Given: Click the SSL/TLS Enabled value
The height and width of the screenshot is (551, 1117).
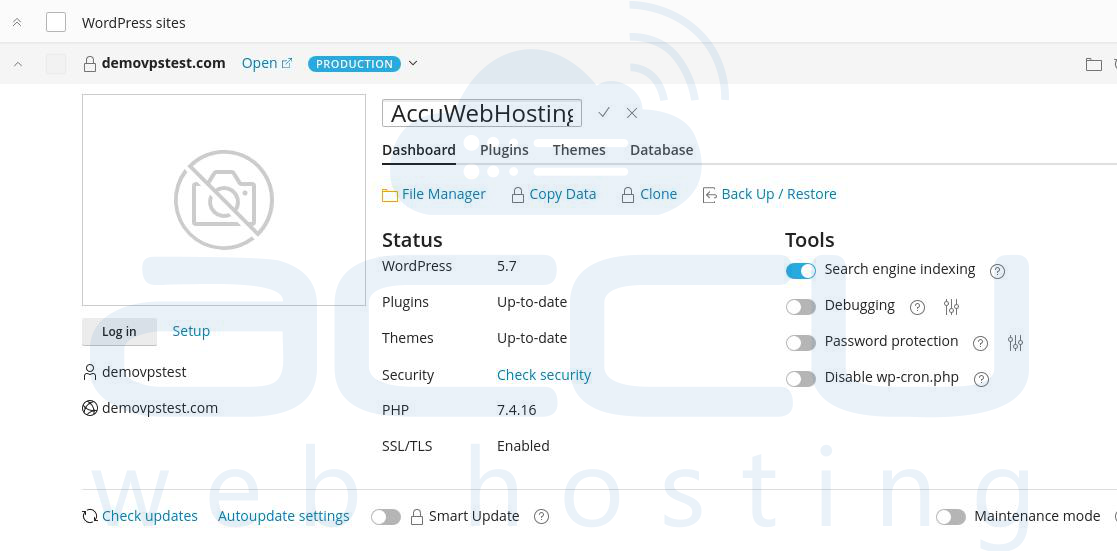Looking at the screenshot, I should click(524, 446).
